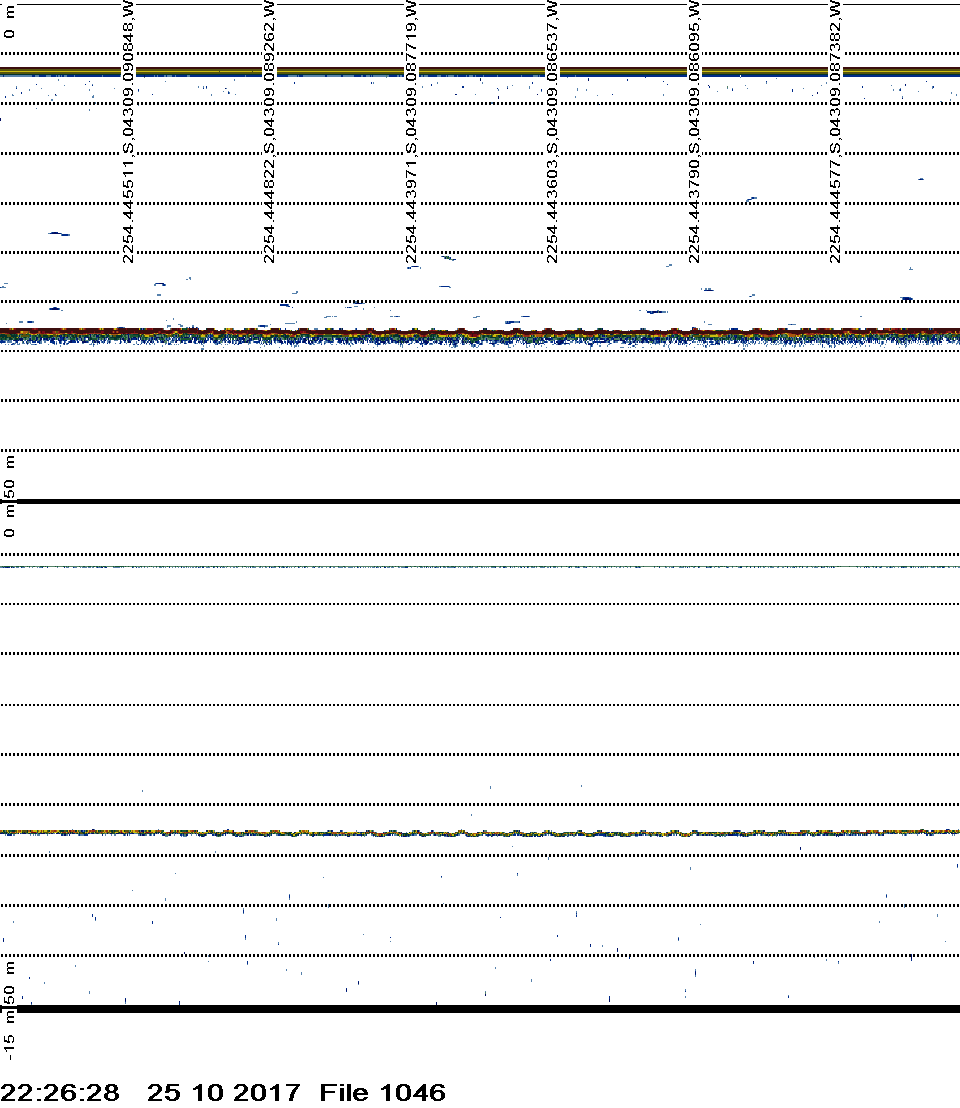Click the date 25 10 2017
This screenshot has width=960, height=1108.
pos(224,1092)
